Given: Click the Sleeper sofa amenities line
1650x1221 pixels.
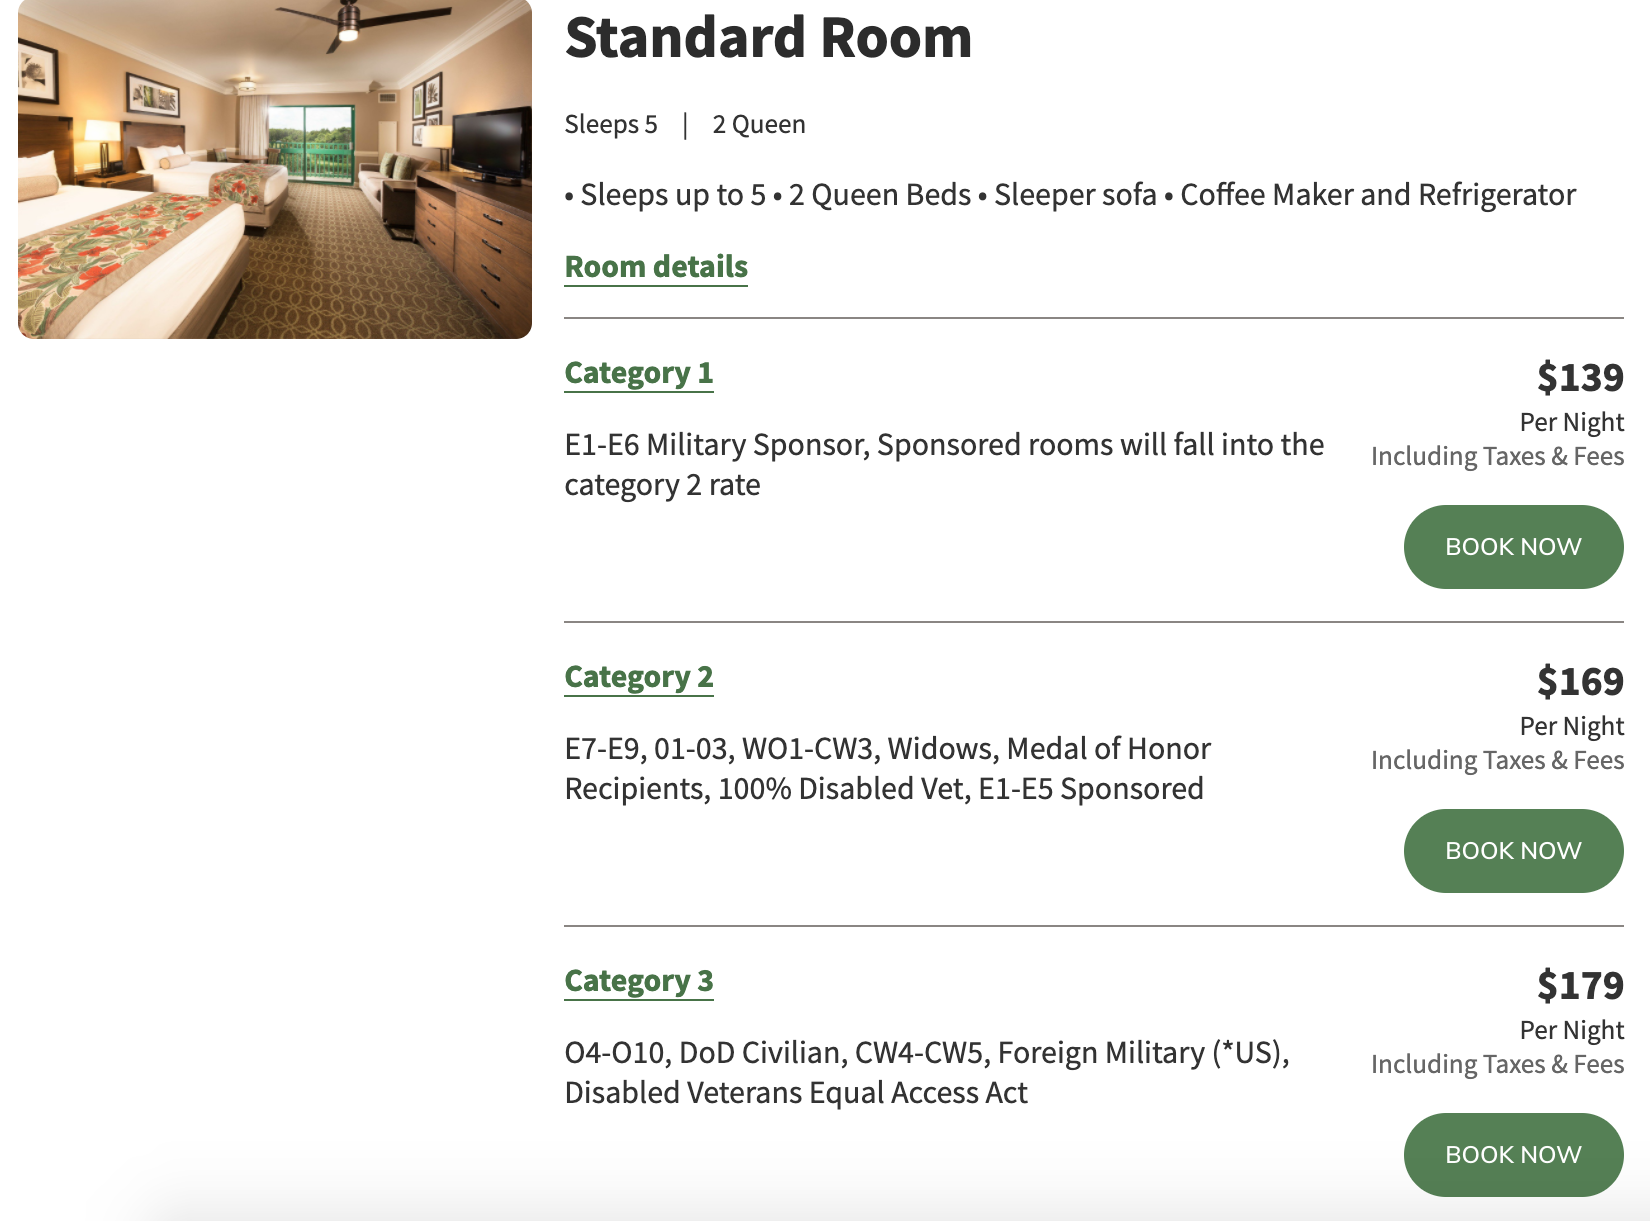Looking at the screenshot, I should click(1070, 194).
